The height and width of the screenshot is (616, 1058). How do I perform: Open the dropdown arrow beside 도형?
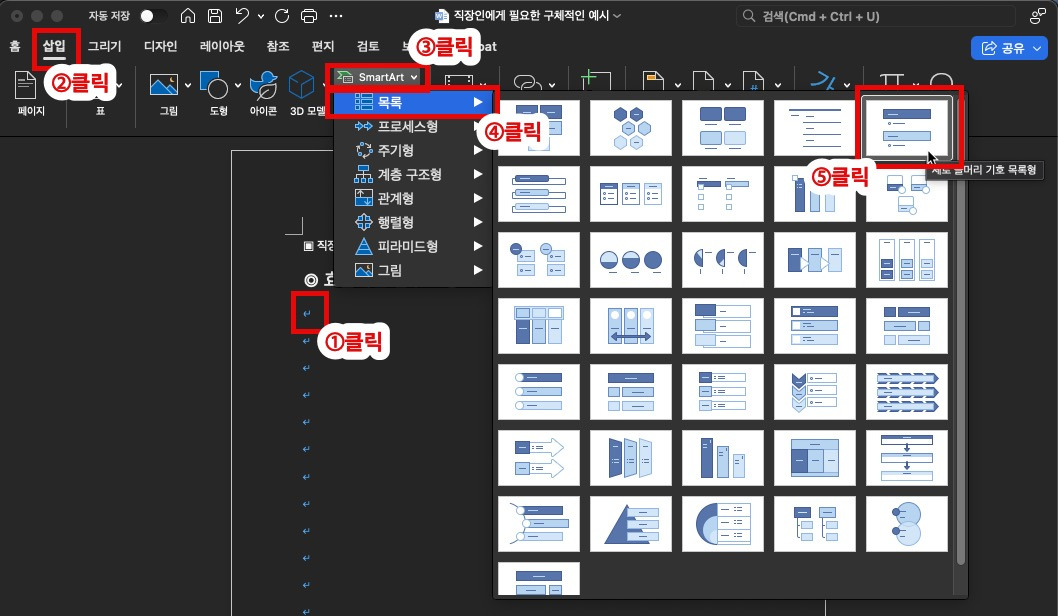click(238, 86)
